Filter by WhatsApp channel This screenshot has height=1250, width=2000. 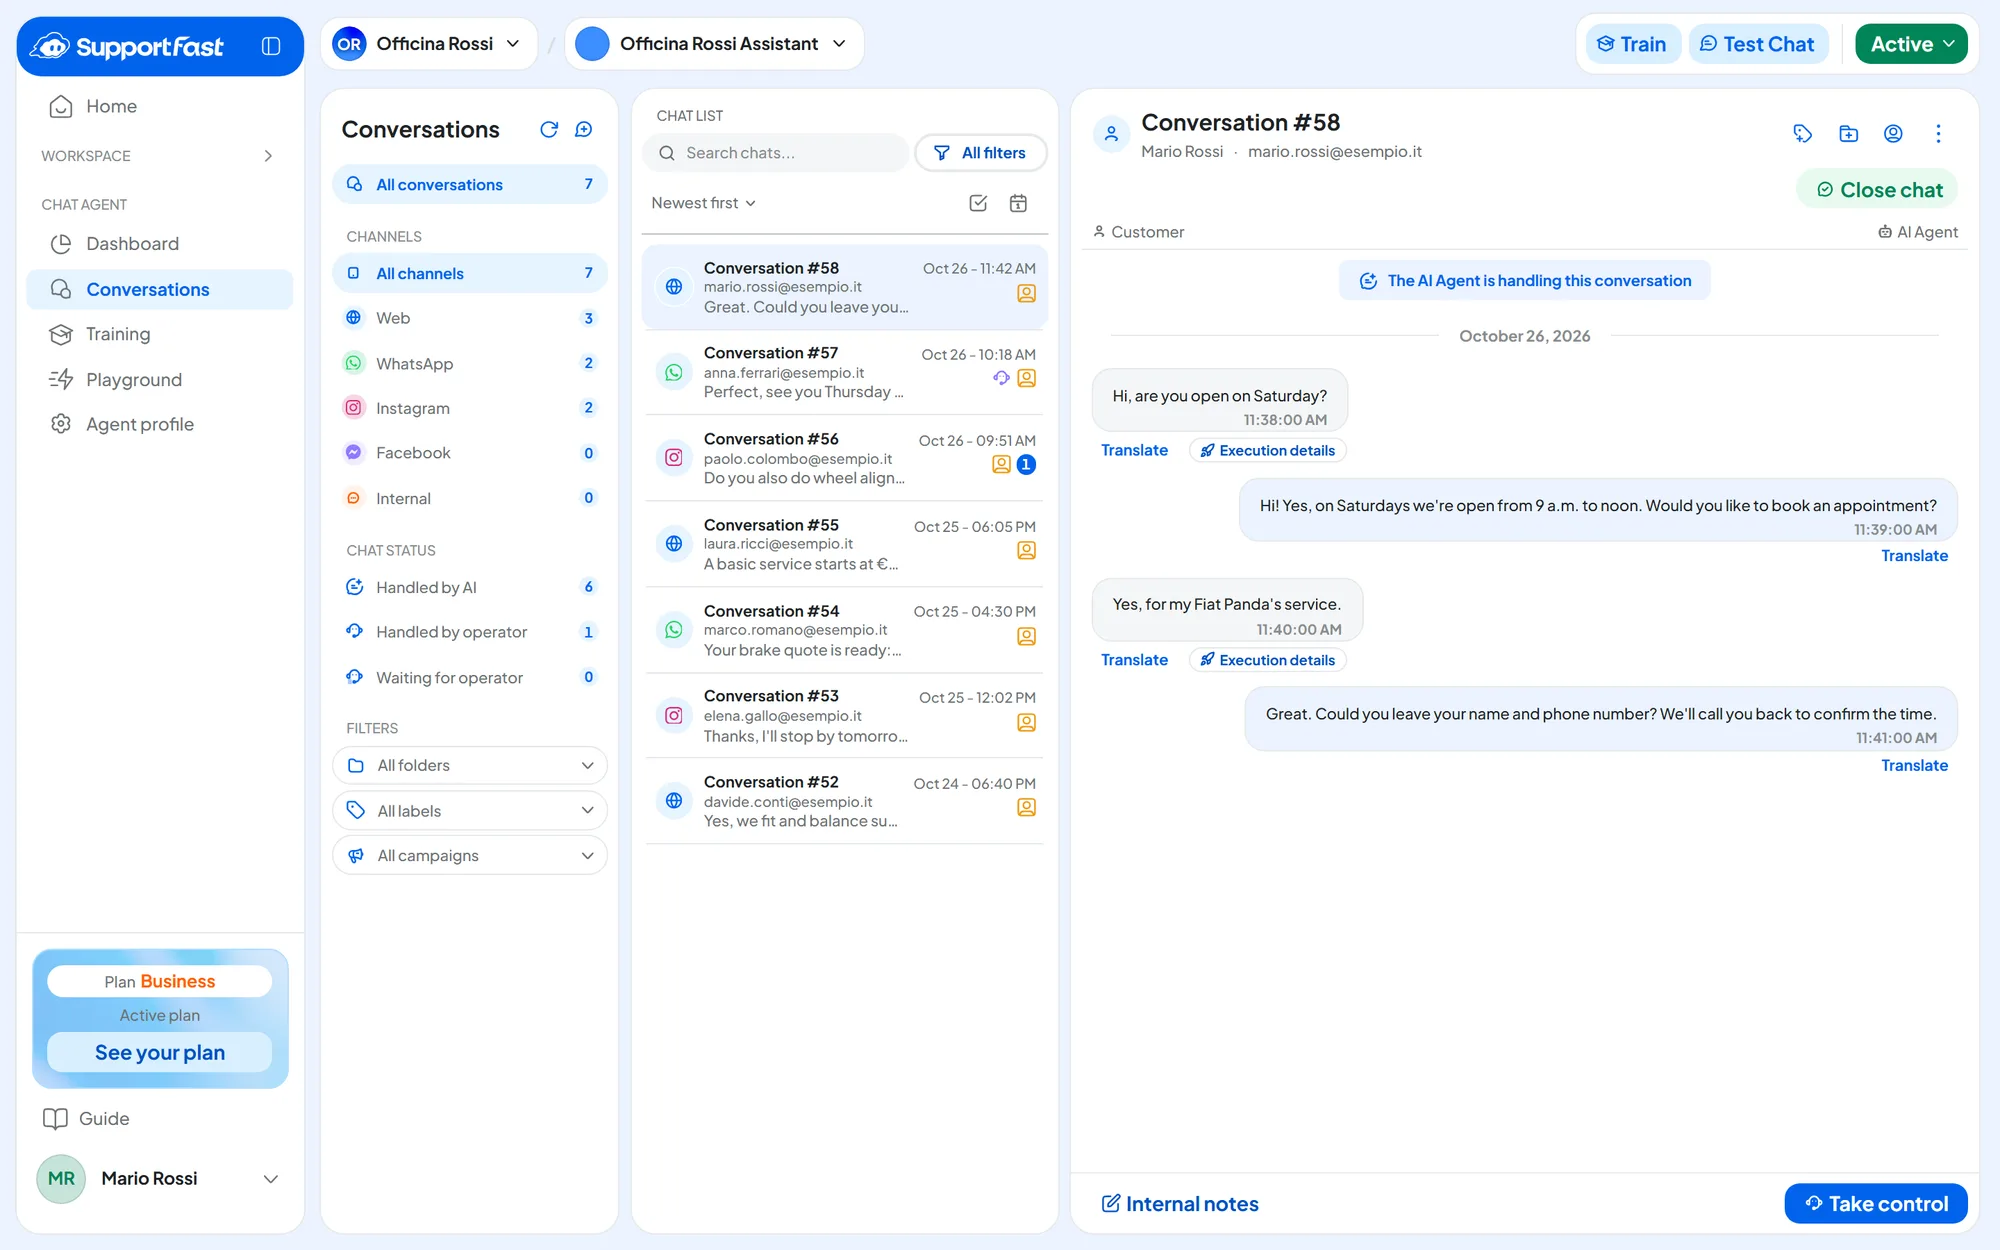[470, 363]
